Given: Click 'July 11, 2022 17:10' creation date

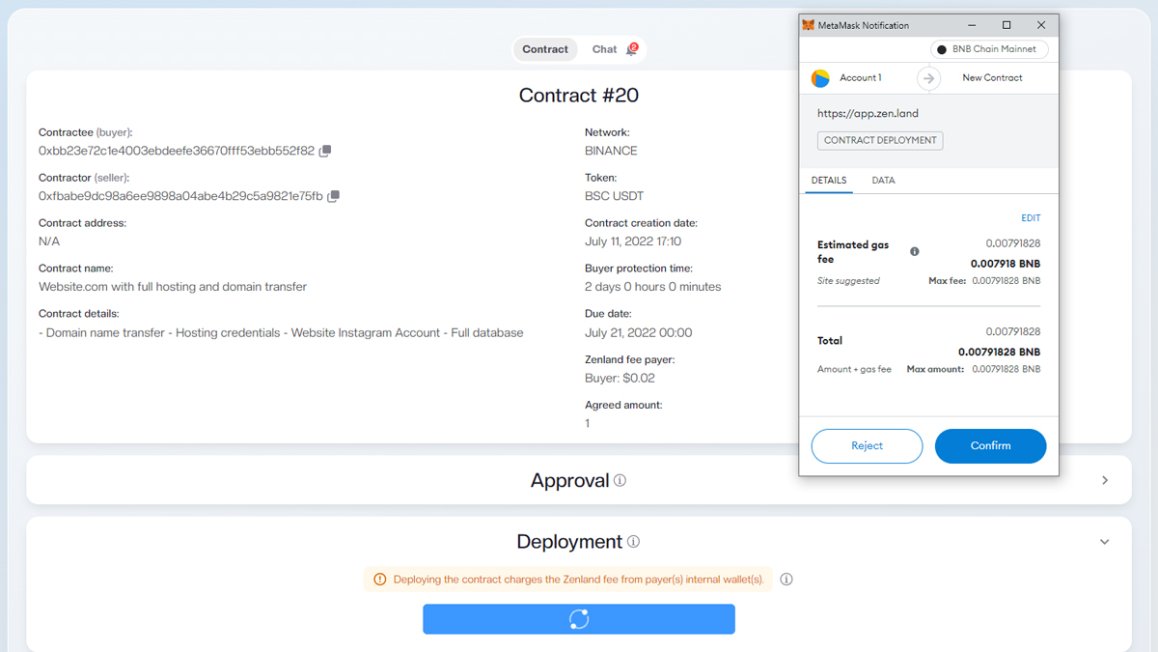Looking at the screenshot, I should (633, 241).
